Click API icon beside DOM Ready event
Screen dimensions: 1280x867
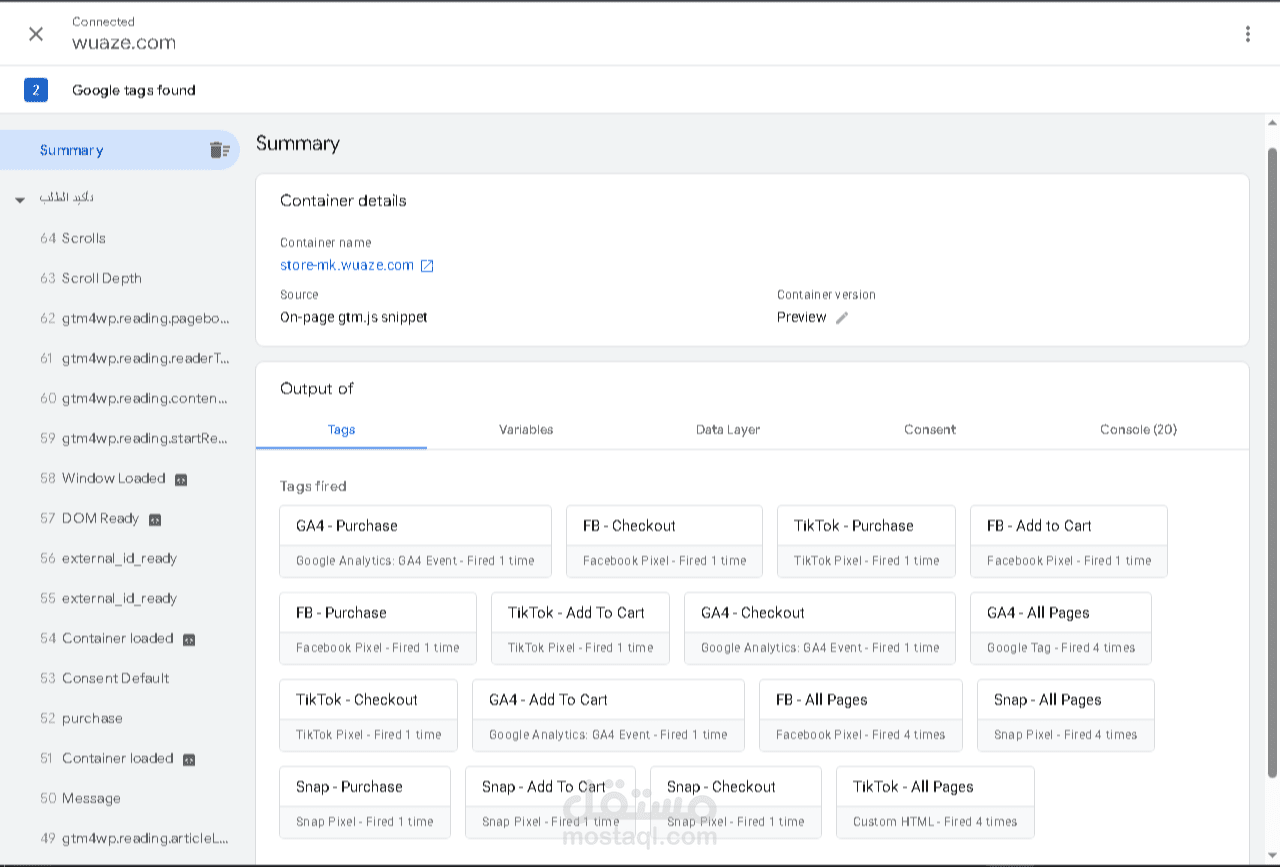point(155,519)
